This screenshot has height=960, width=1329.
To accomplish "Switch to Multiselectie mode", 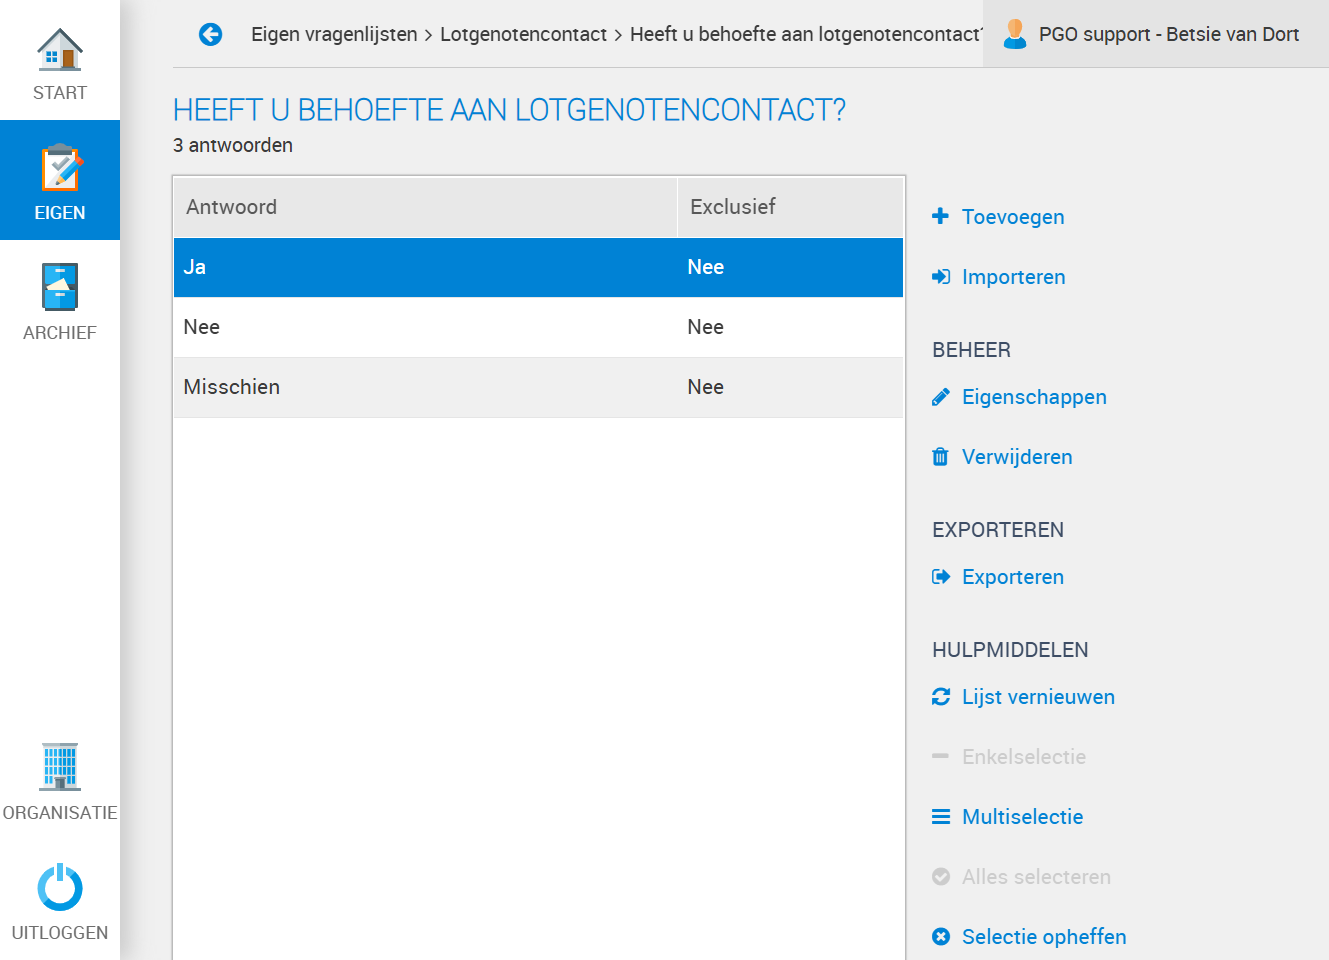I will pyautogui.click(x=1022, y=817).
